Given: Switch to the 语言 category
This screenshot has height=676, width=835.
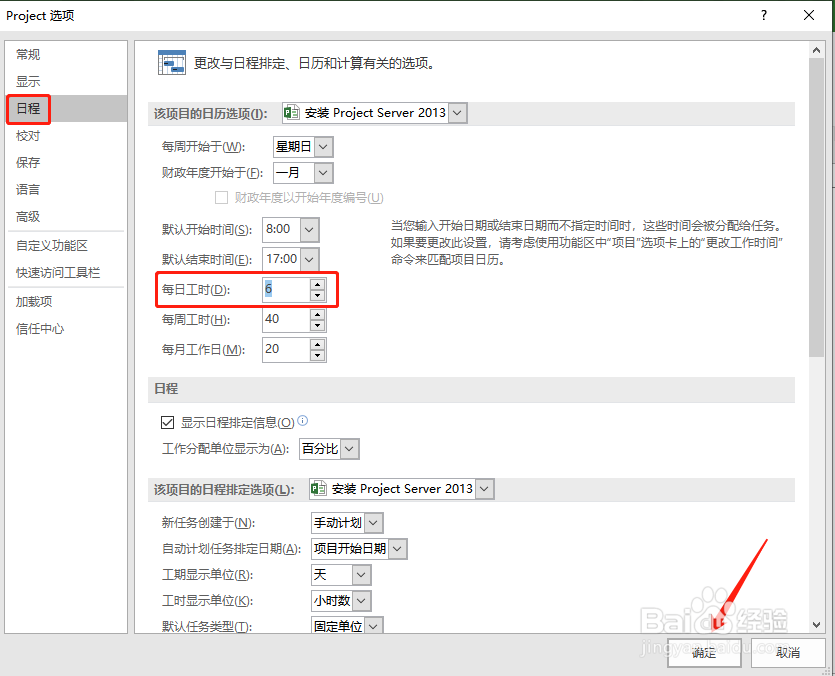Looking at the screenshot, I should pos(67,190).
